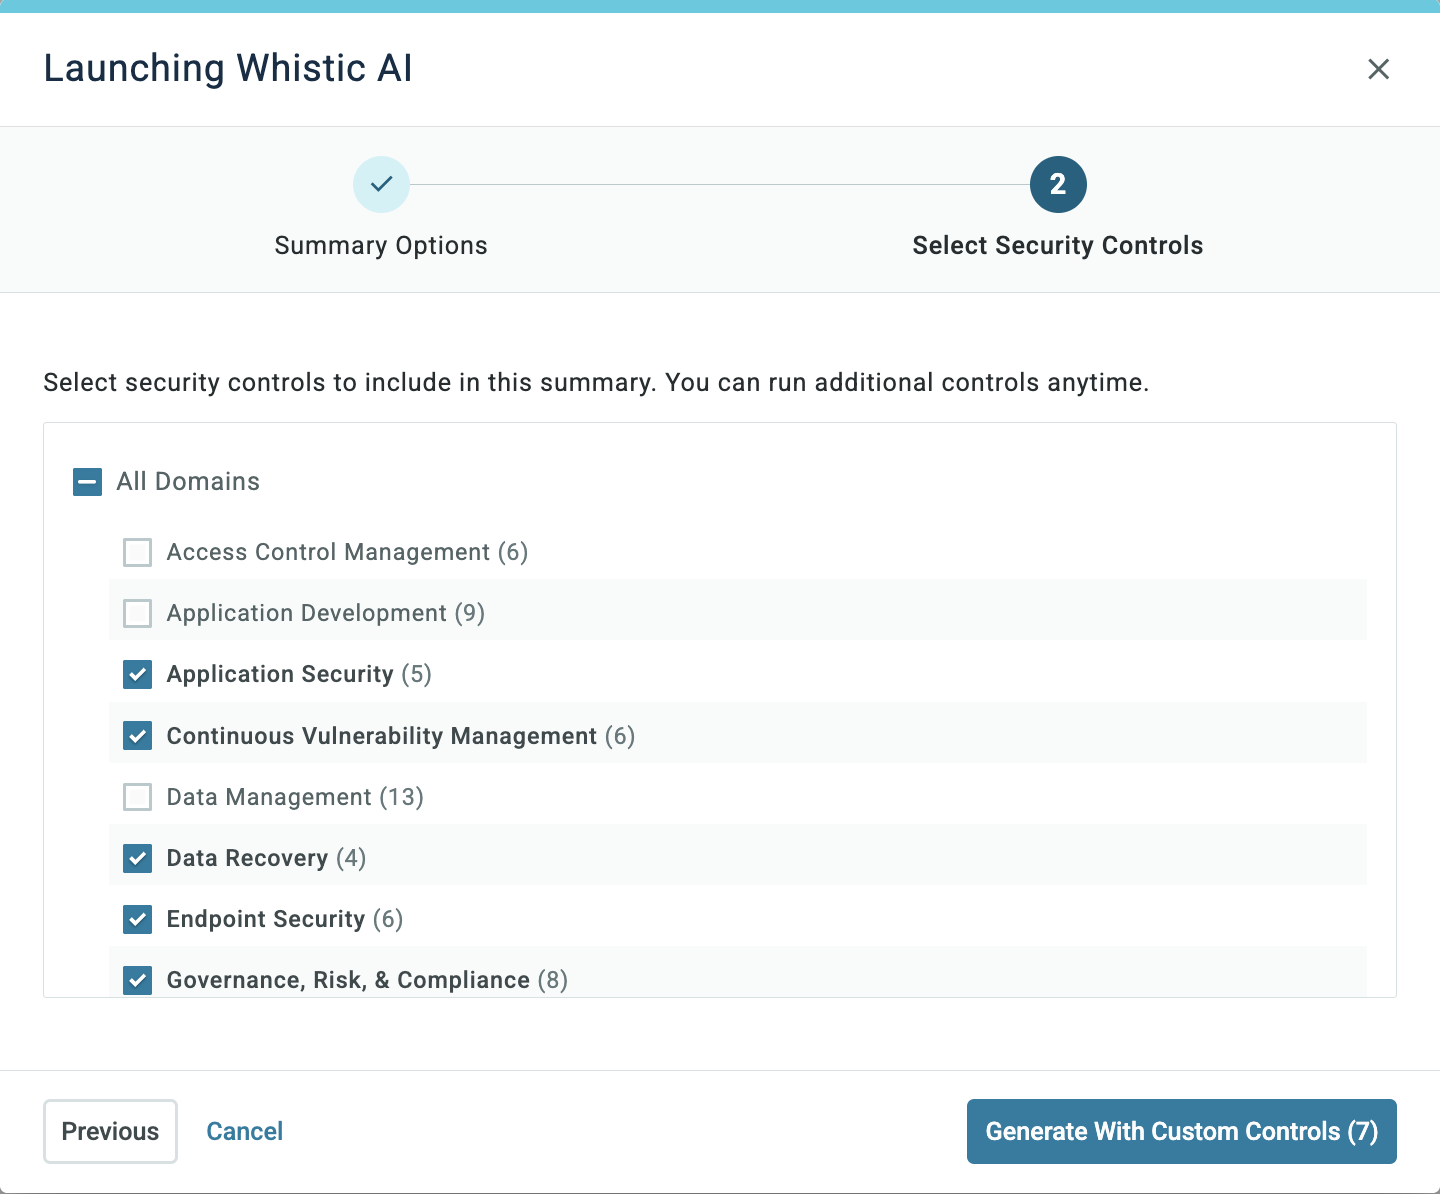Click Application Security (5) label
The height and width of the screenshot is (1194, 1440).
click(x=299, y=674)
